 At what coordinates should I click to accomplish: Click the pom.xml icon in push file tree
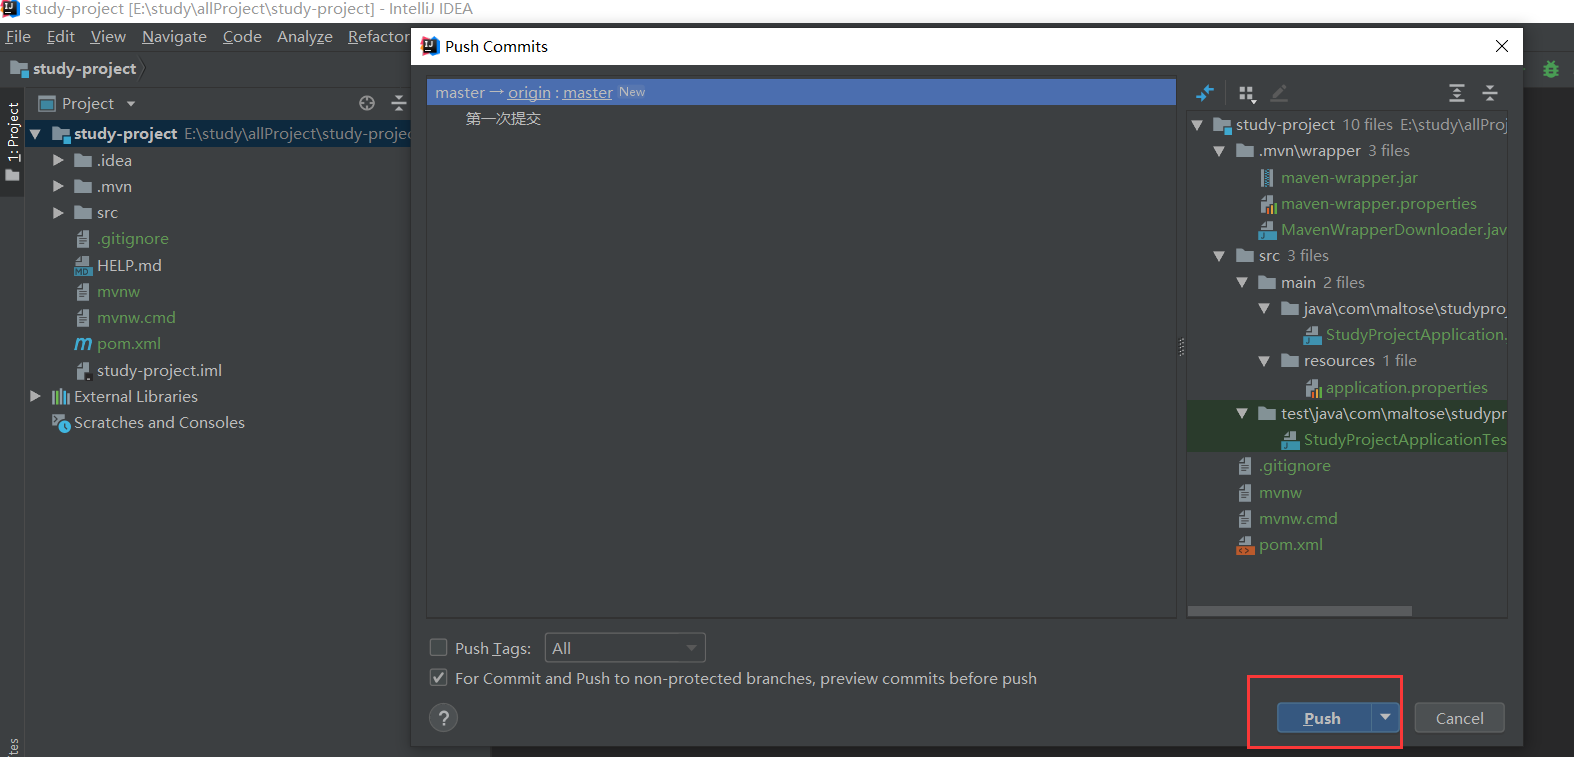point(1245,545)
